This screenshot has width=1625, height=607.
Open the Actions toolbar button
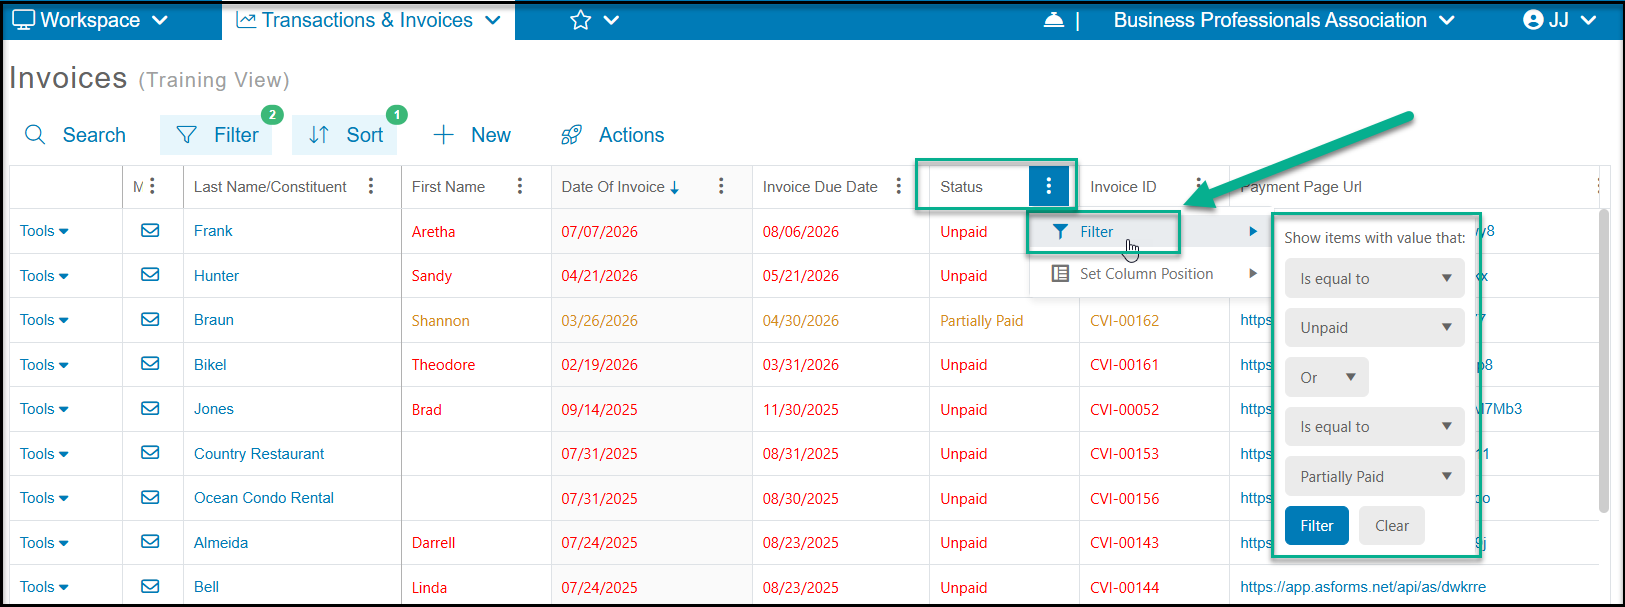click(x=612, y=135)
